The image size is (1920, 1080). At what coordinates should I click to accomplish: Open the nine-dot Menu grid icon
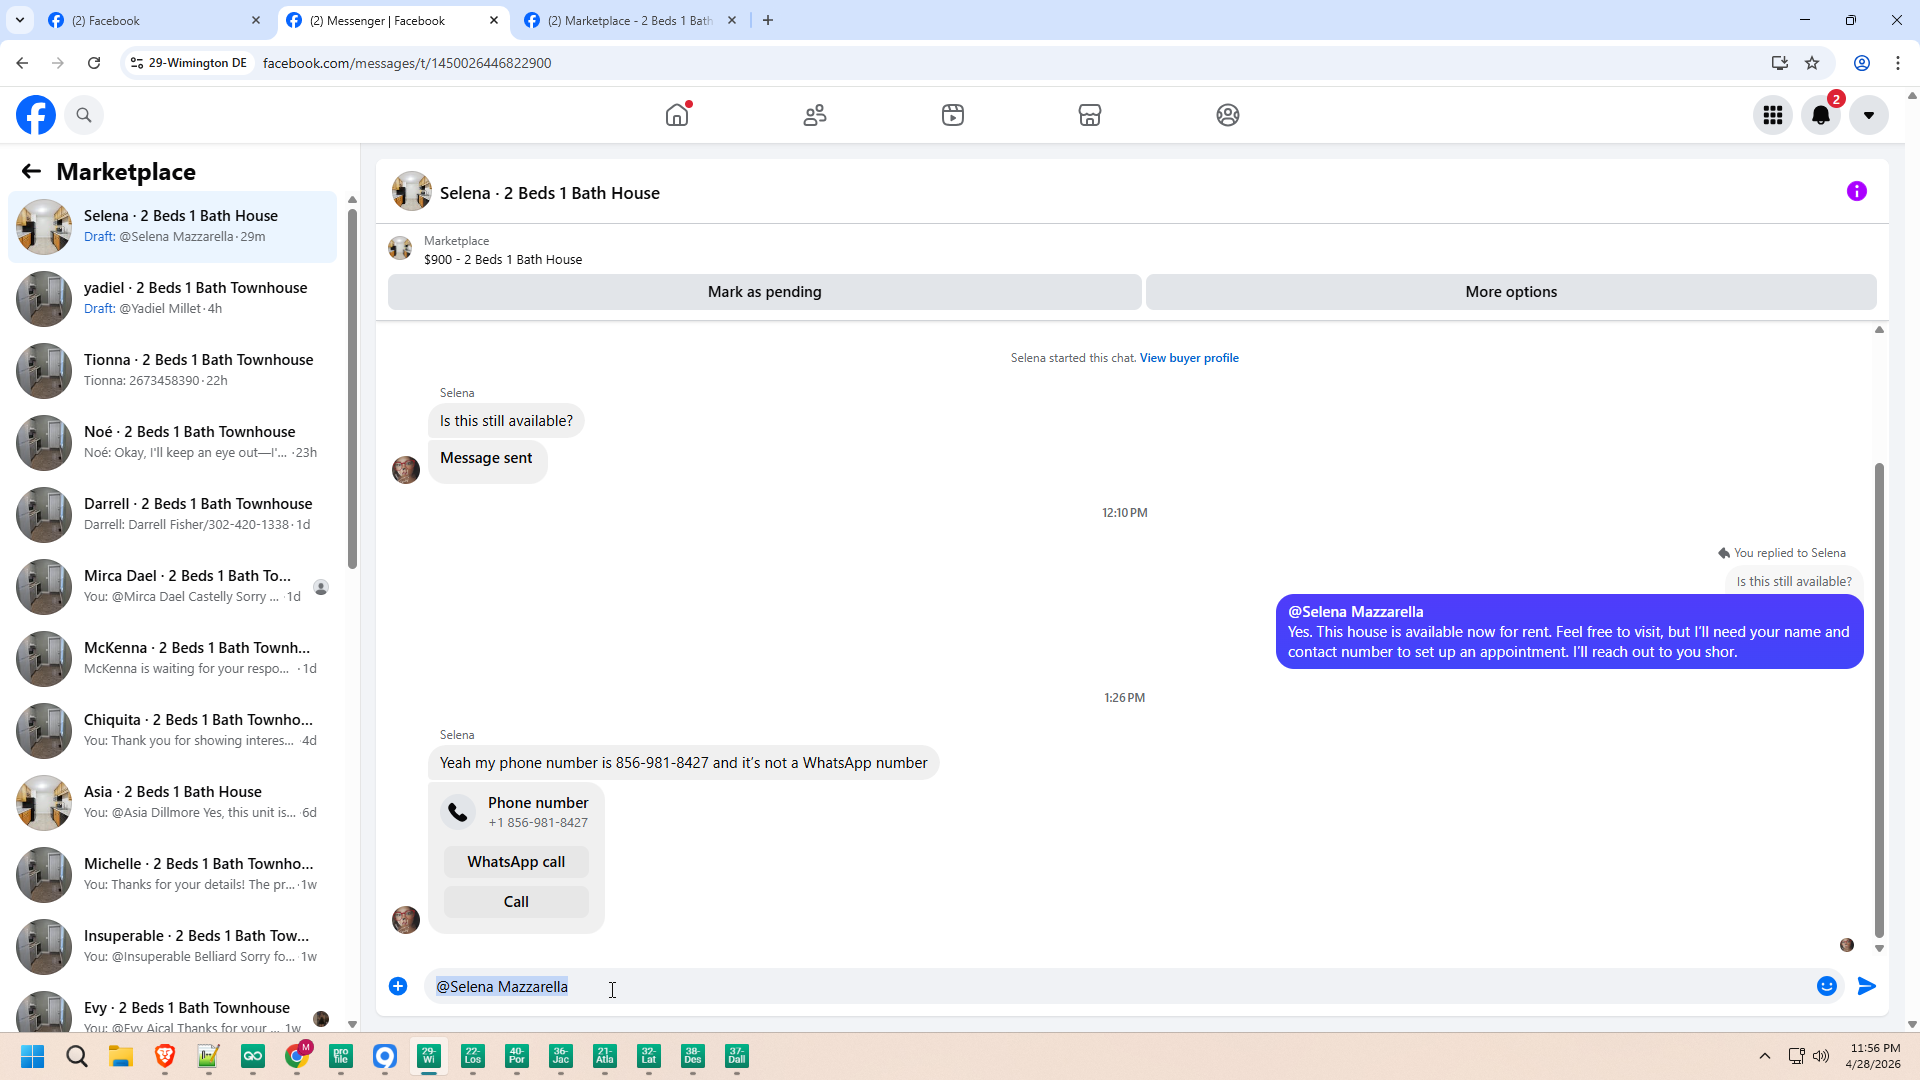point(1773,115)
